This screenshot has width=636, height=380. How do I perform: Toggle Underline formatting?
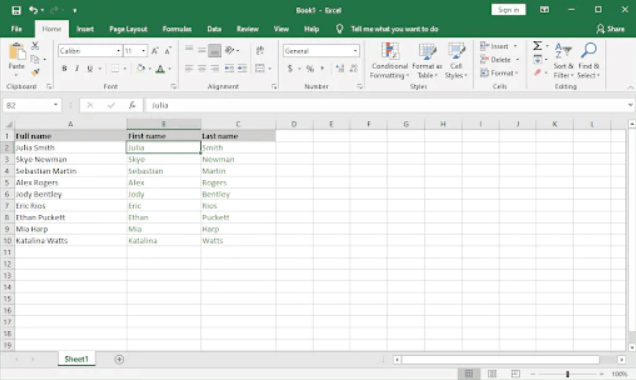click(90, 69)
